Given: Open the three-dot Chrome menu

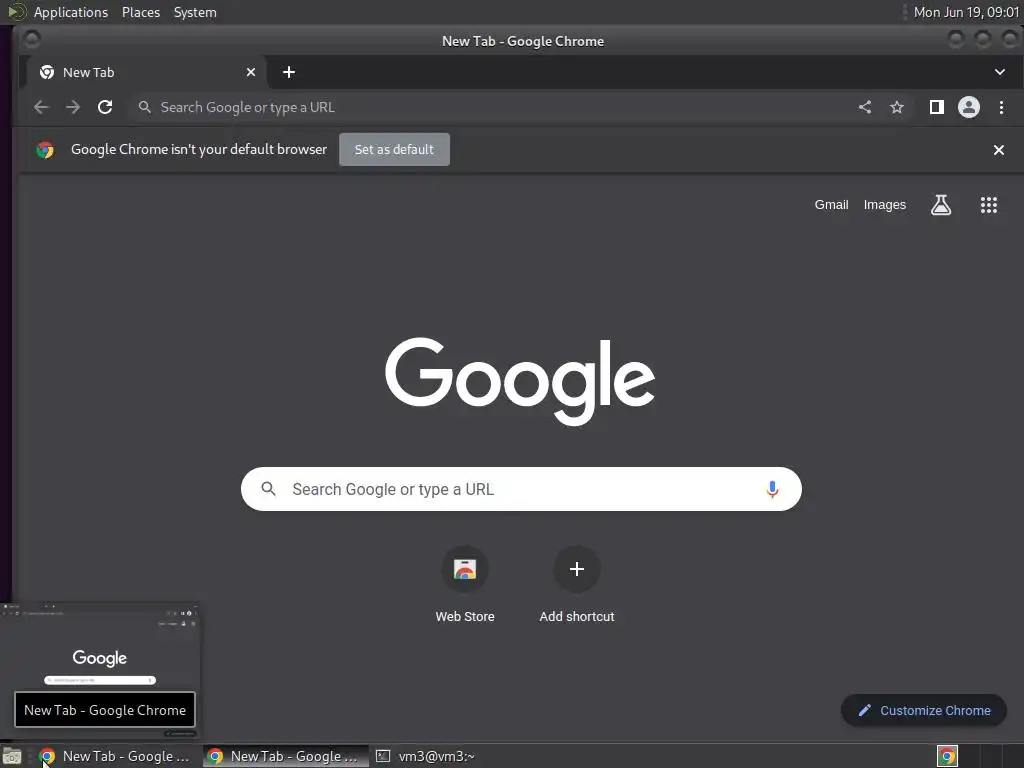Looking at the screenshot, I should [x=1001, y=107].
